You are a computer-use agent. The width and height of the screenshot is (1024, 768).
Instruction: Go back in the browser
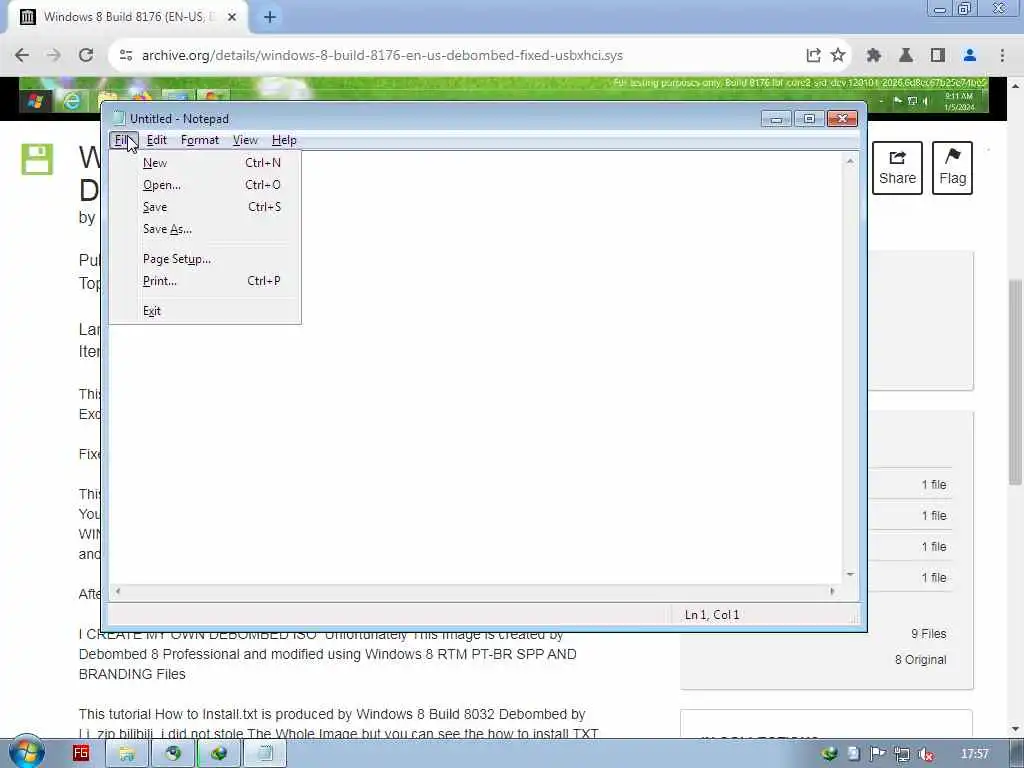tap(22, 55)
